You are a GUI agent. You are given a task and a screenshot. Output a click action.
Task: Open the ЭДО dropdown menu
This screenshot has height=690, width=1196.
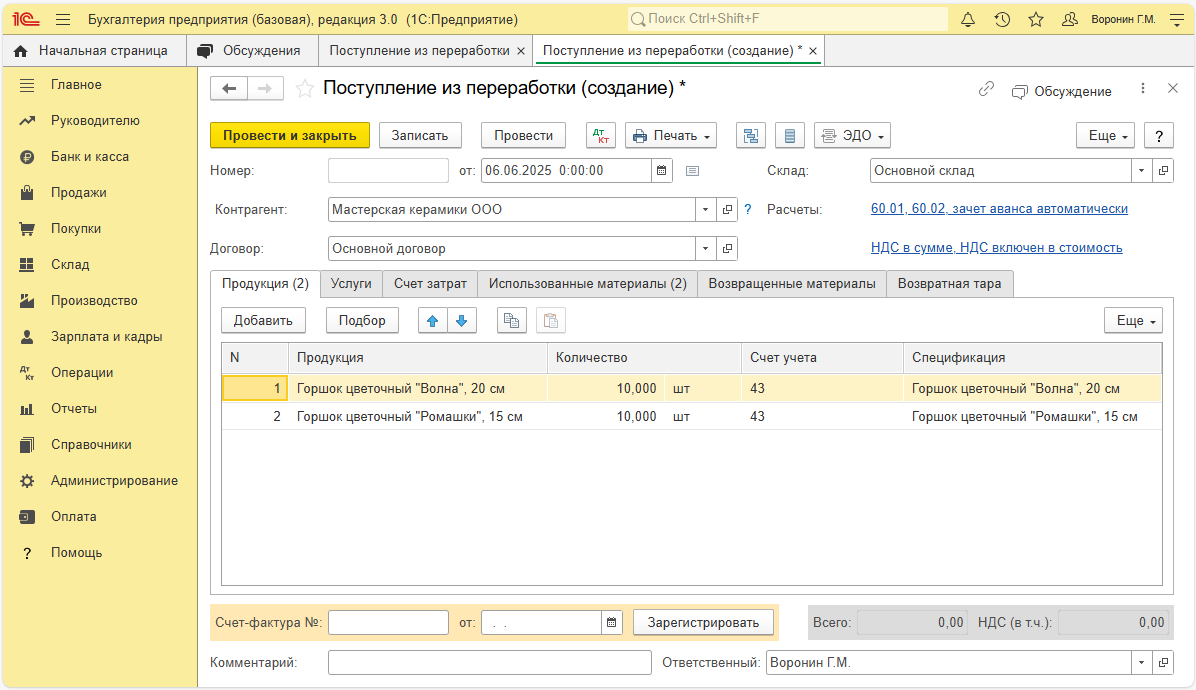pyautogui.click(x=852, y=136)
